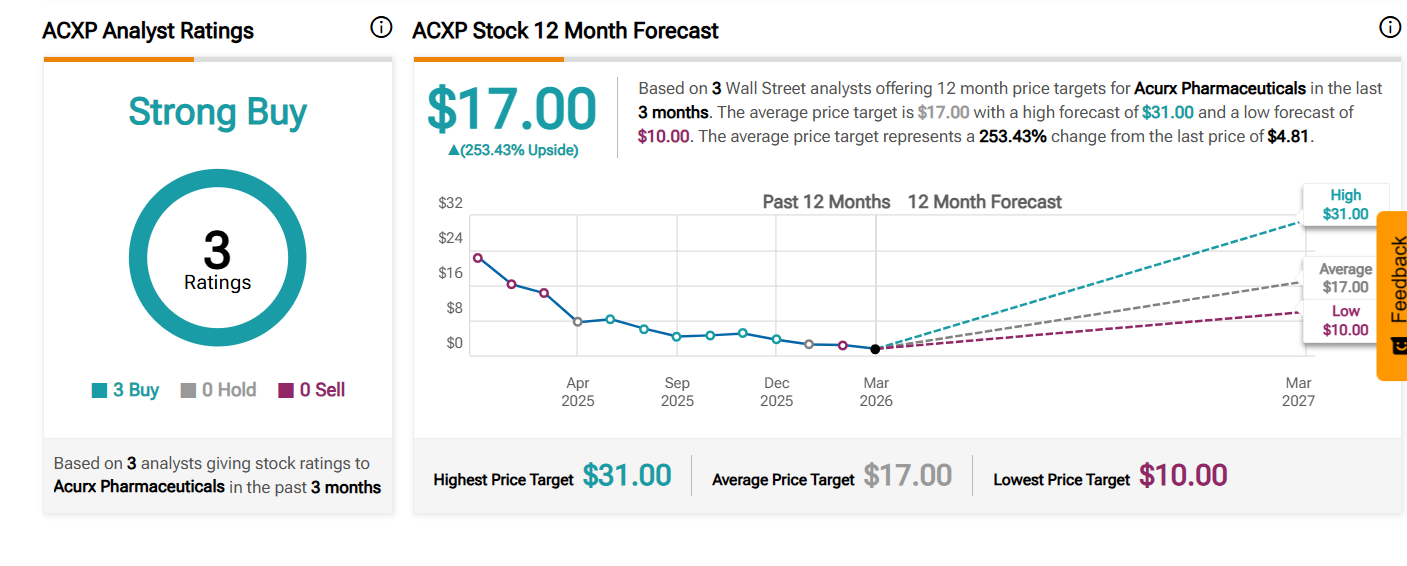Select the Low $10.00 forecast label
Screen dimensions: 1407x566
(1345, 321)
